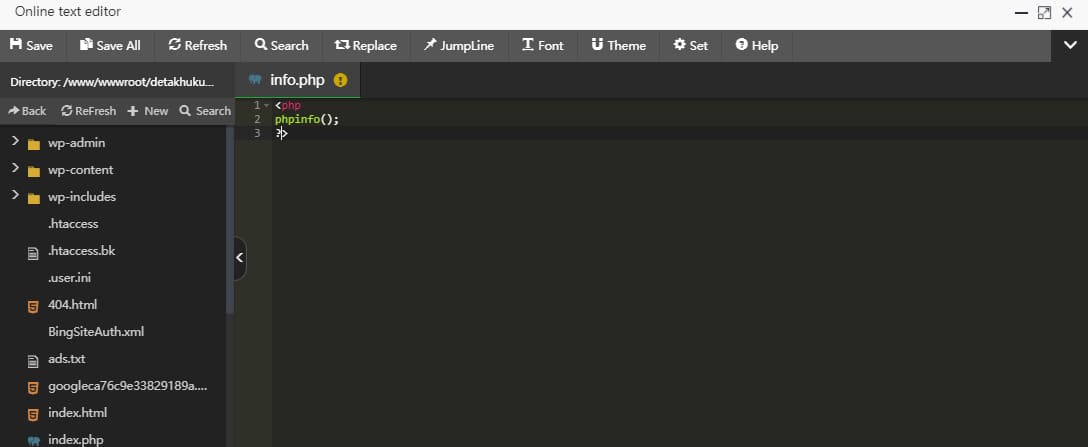
Task: Collapse the file sidebar panel
Action: point(239,258)
